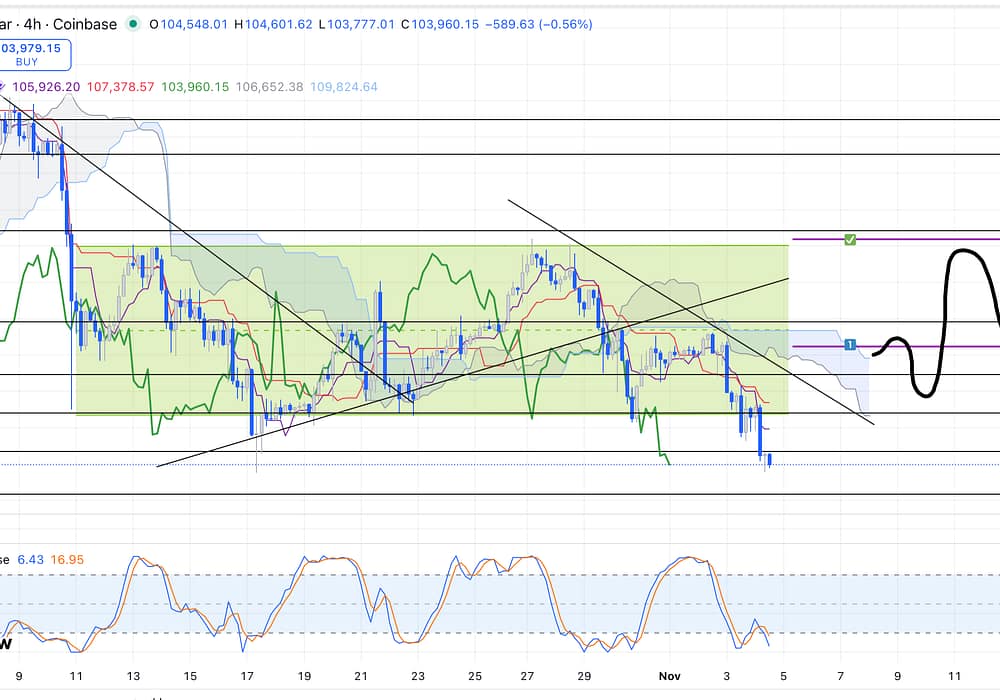Click date 17 on the time axis

pyautogui.click(x=248, y=676)
